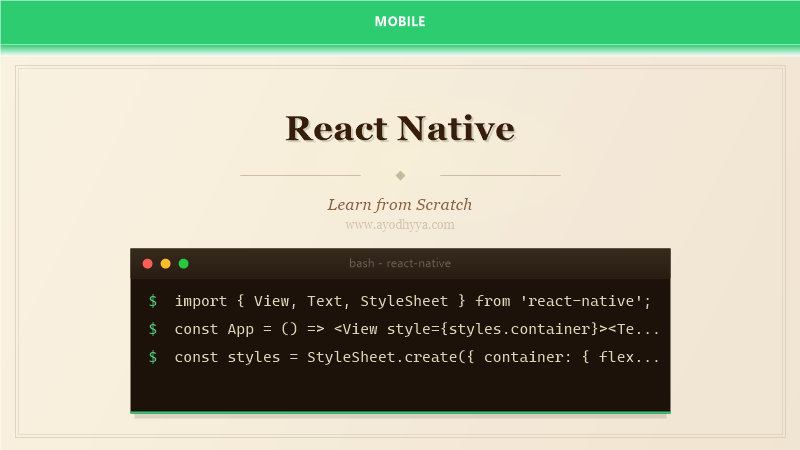Click the dollar prompt before const styles
The width and height of the screenshot is (800, 450).
click(153, 357)
